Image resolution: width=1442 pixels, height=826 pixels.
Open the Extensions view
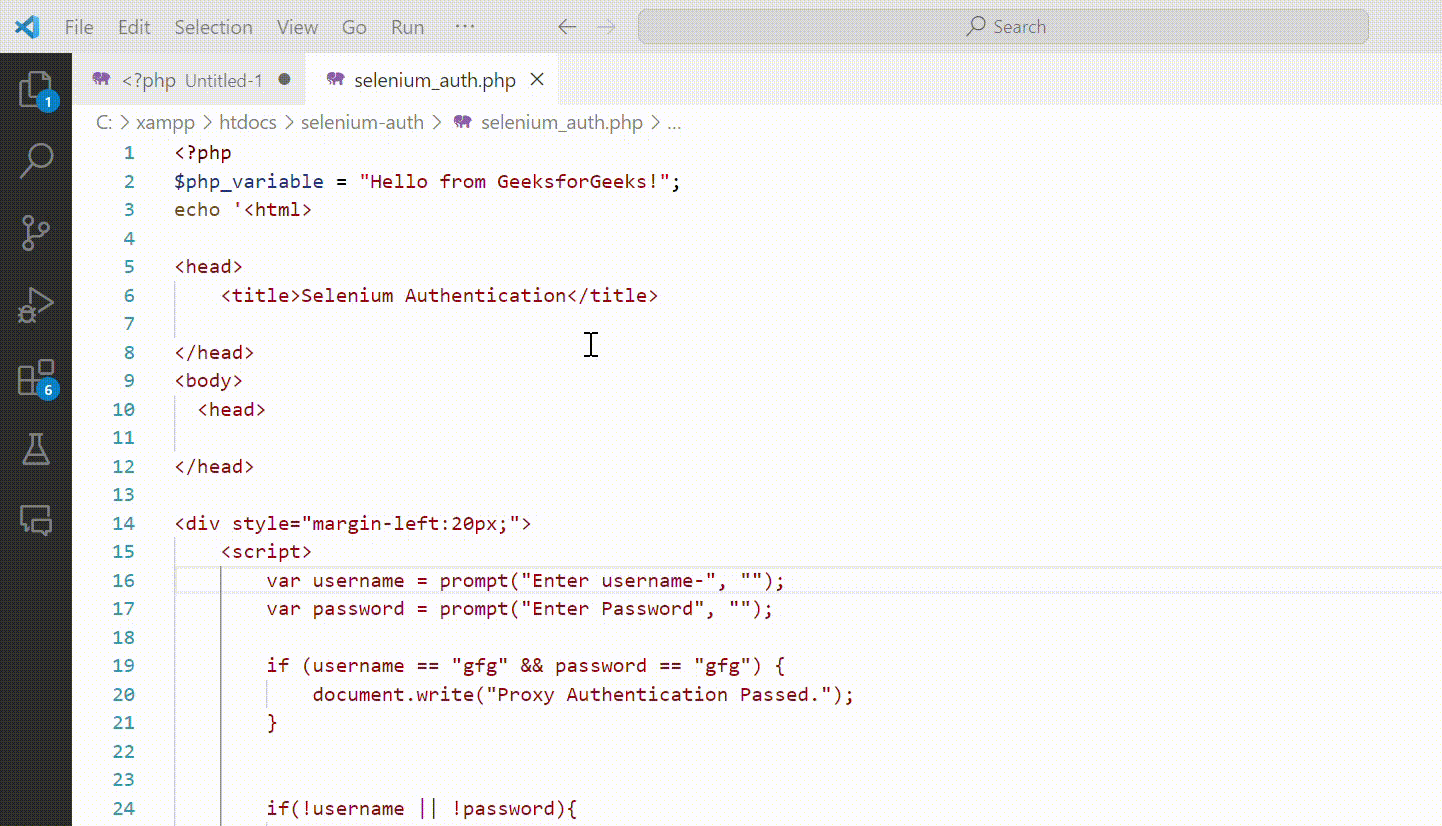coord(36,376)
